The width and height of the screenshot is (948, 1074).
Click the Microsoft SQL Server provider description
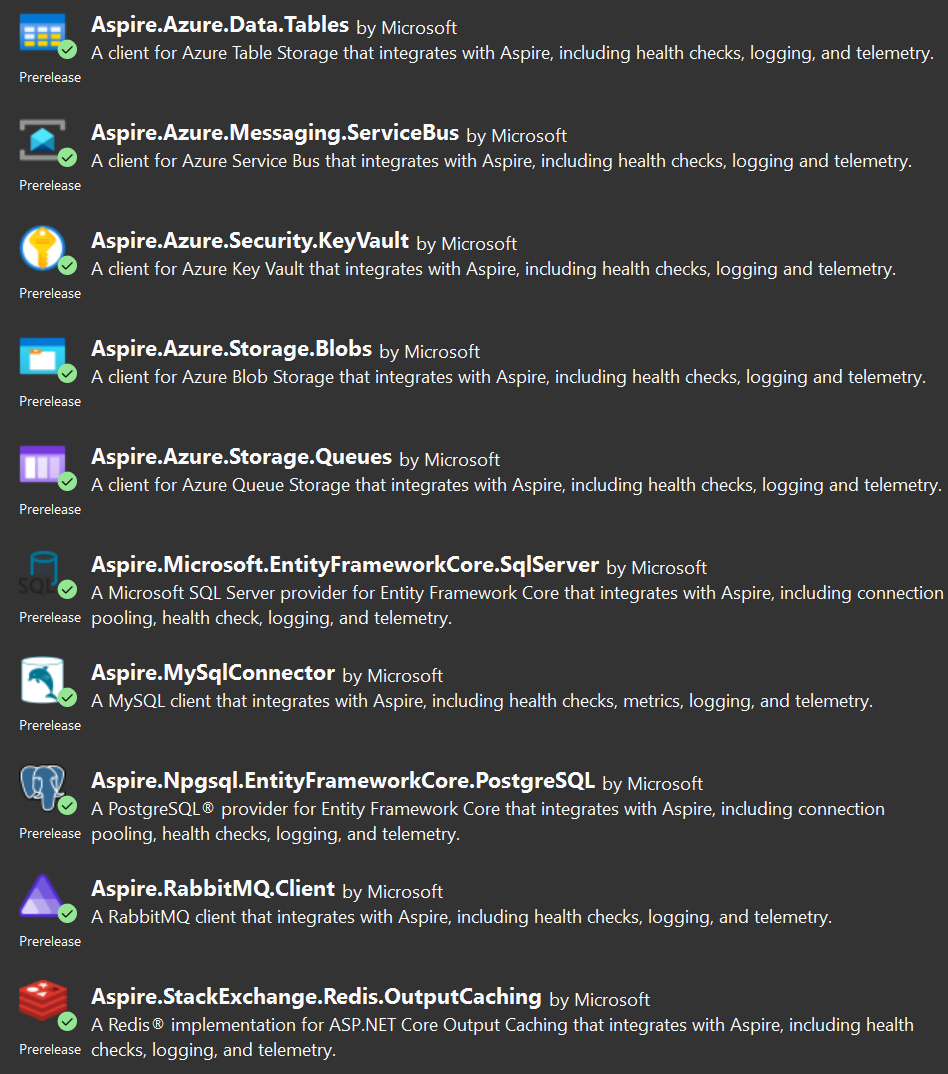click(517, 605)
